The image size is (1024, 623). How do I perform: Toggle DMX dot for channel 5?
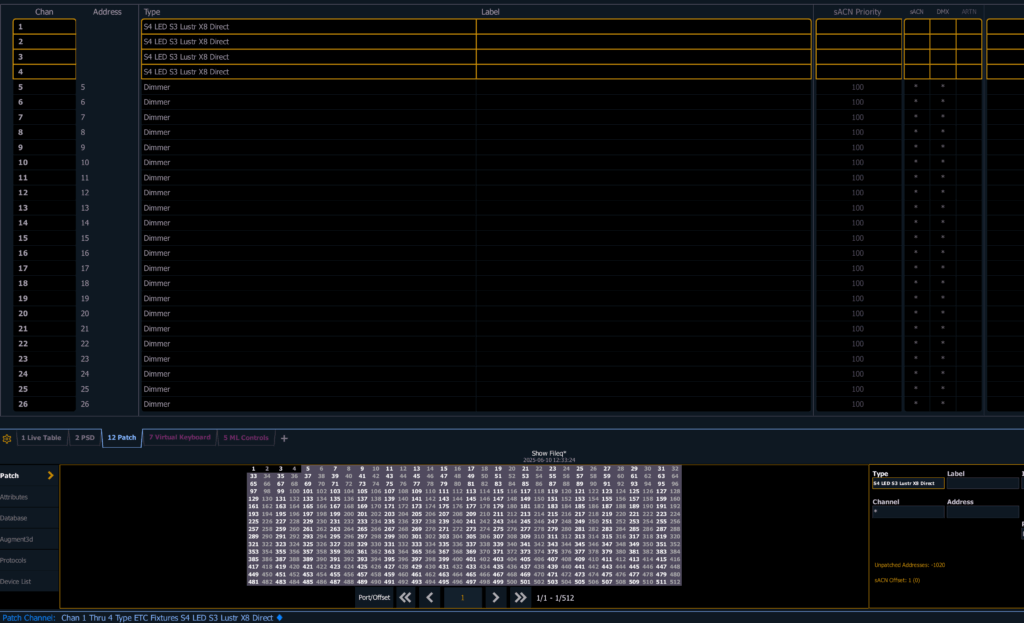(942, 86)
